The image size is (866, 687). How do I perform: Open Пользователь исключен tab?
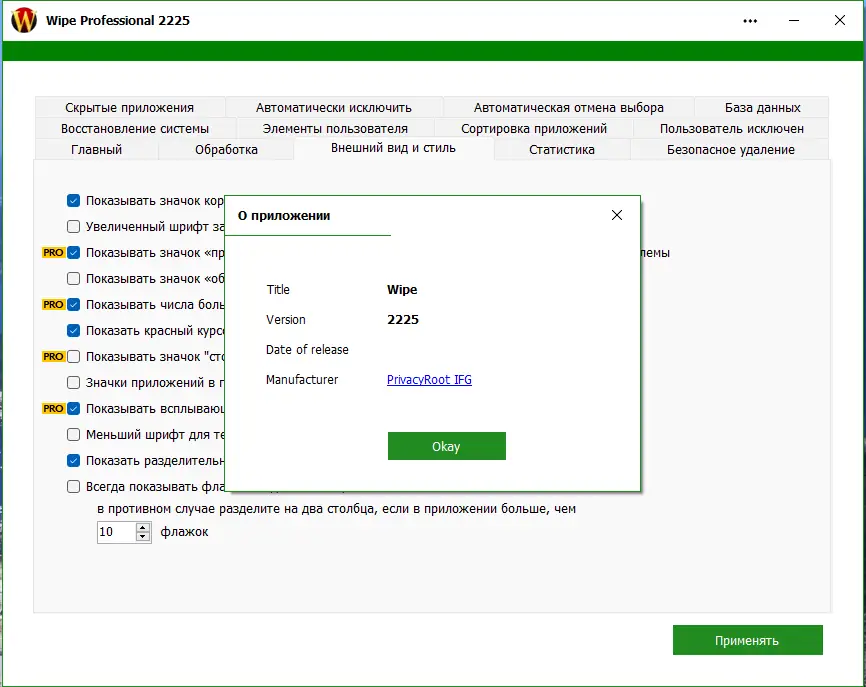pyautogui.click(x=731, y=128)
